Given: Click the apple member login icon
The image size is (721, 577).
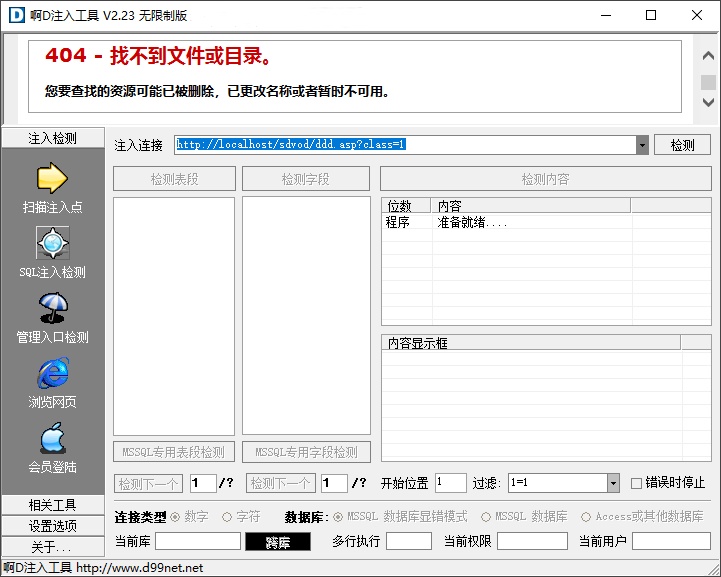Looking at the screenshot, I should 52,438.
